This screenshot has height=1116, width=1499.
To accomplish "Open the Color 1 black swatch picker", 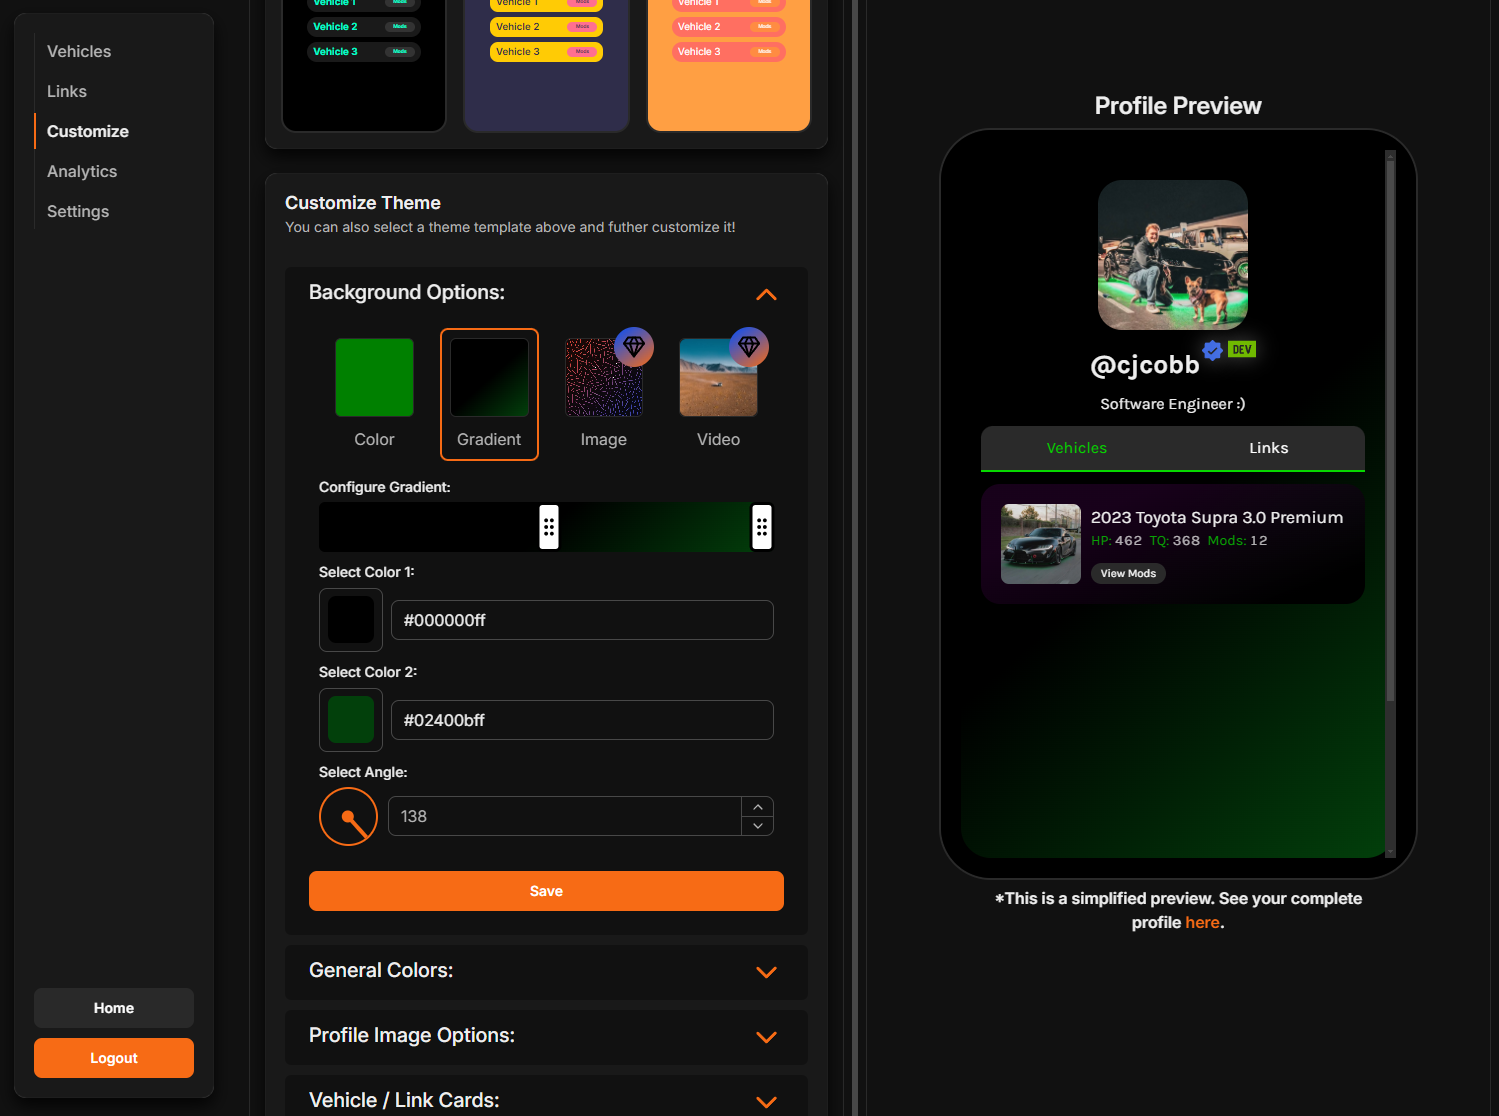I will tap(351, 620).
